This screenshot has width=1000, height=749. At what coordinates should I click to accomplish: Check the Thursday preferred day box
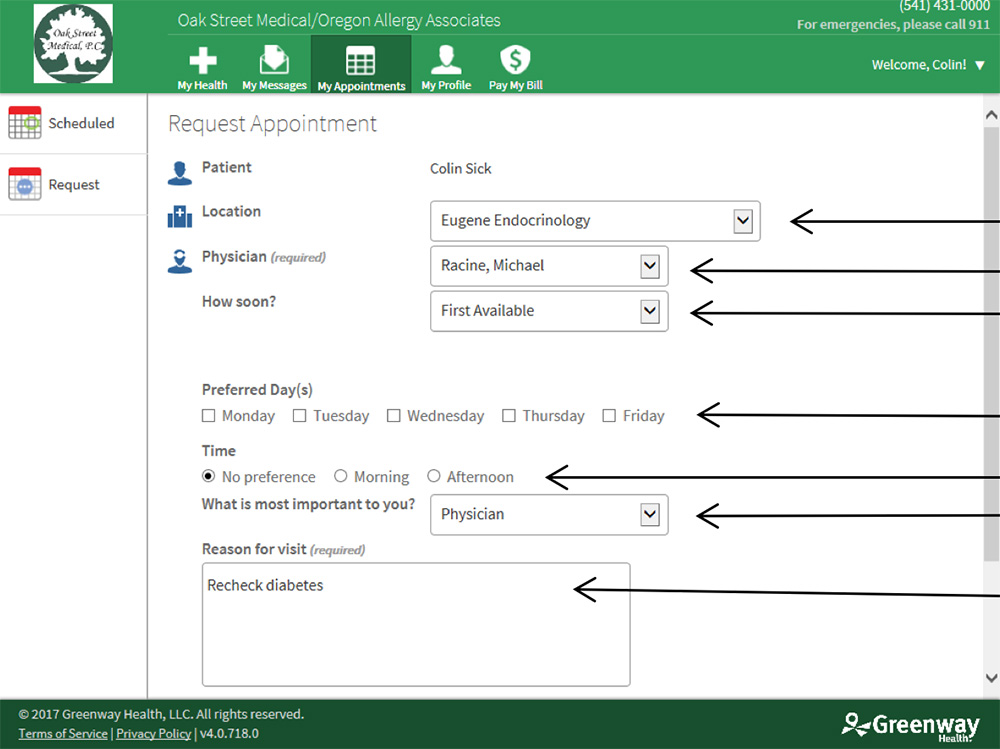click(x=508, y=416)
